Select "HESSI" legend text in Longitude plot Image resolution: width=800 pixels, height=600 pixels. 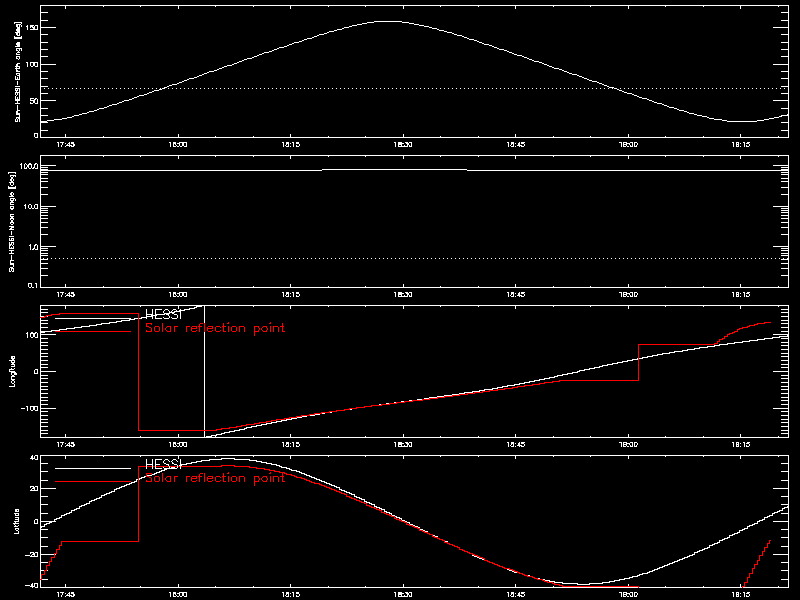(x=163, y=315)
